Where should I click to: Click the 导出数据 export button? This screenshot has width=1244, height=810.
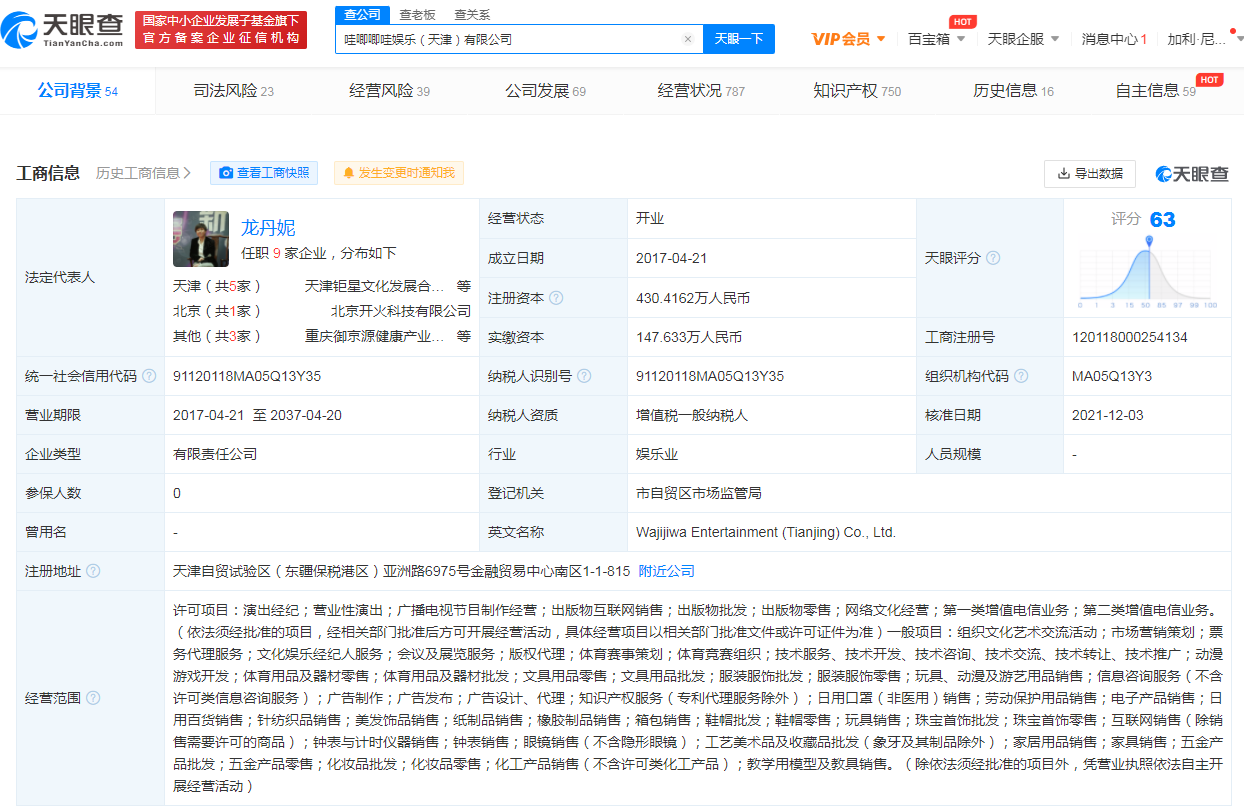pos(1089,174)
